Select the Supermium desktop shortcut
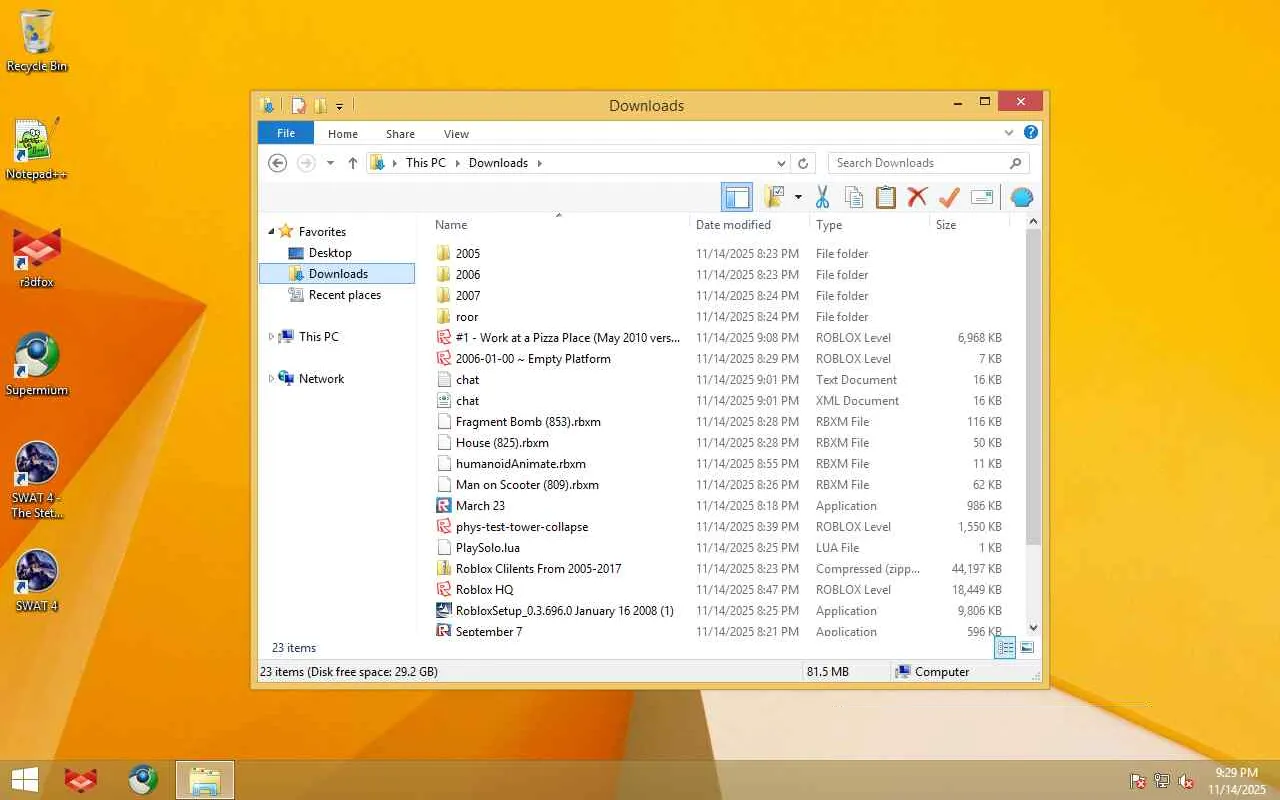The image size is (1280, 800). (x=37, y=365)
